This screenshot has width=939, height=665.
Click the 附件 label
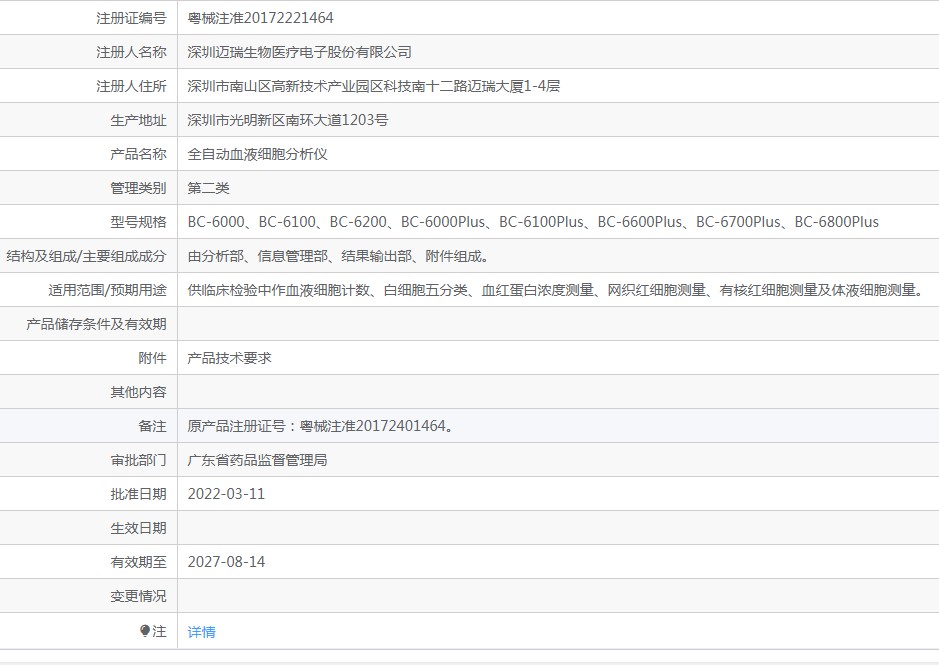pyautogui.click(x=152, y=358)
